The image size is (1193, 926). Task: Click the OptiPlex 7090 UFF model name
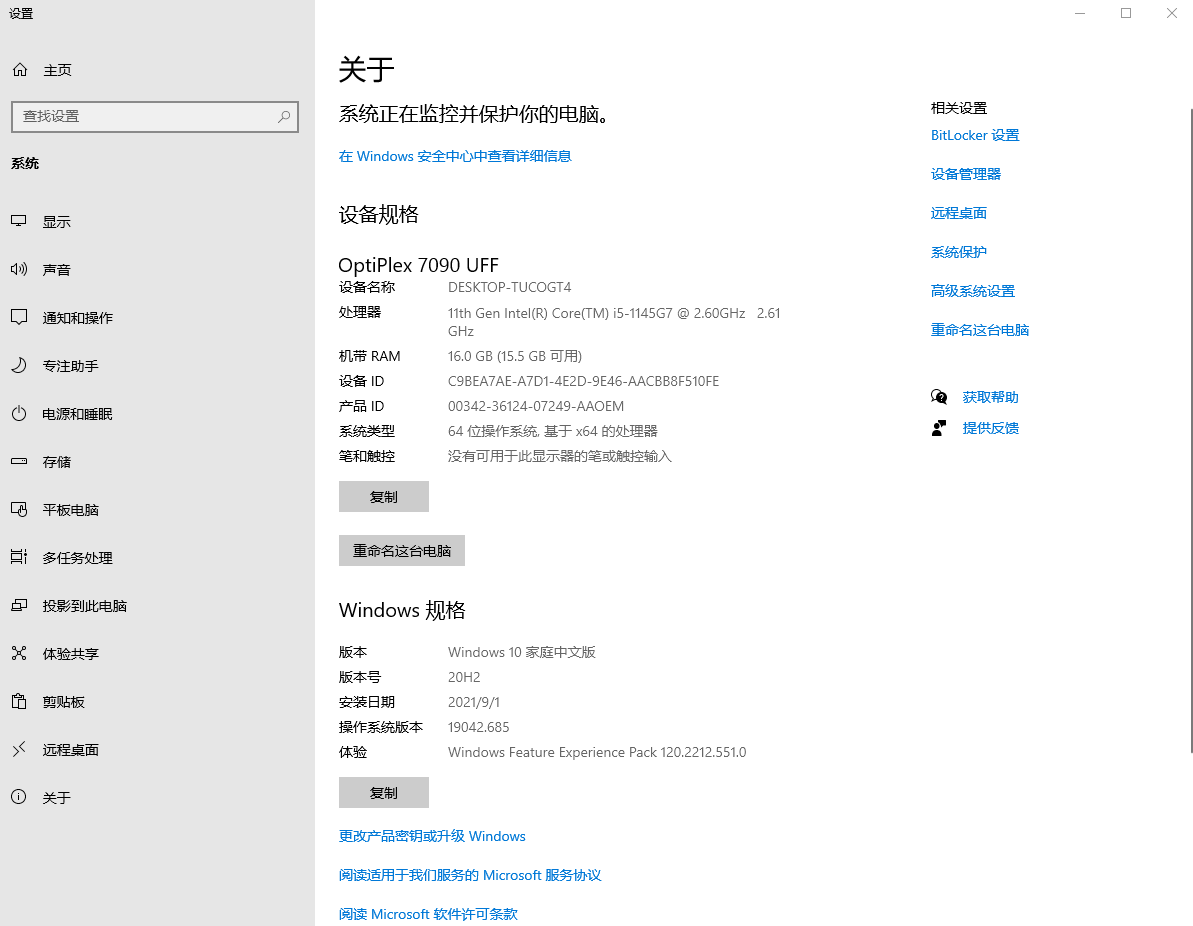click(418, 265)
